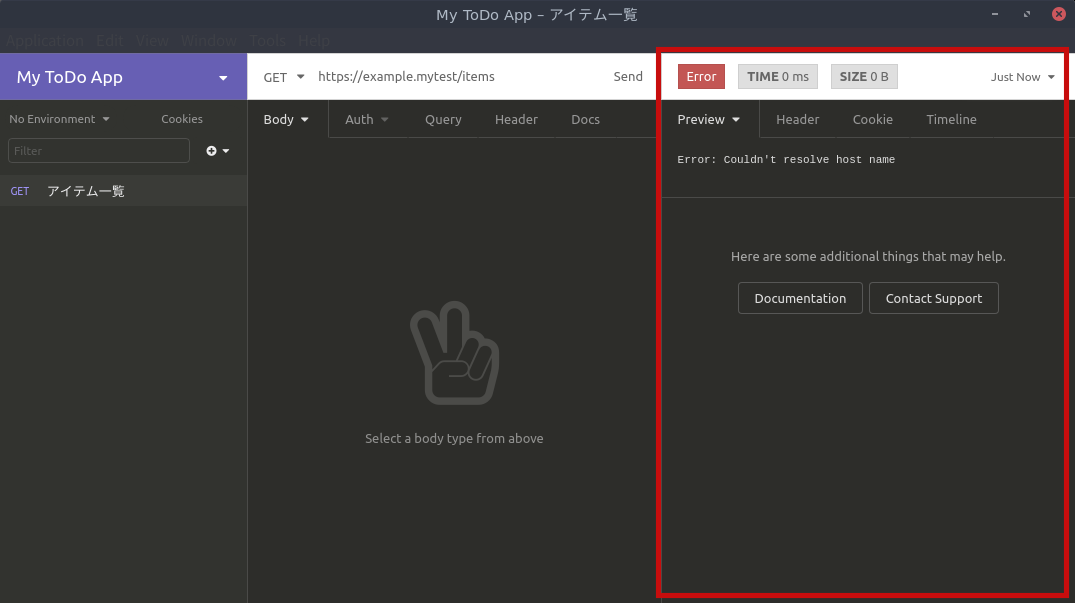Switch to the response Cookie tab
The width and height of the screenshot is (1075, 603).
click(x=872, y=120)
